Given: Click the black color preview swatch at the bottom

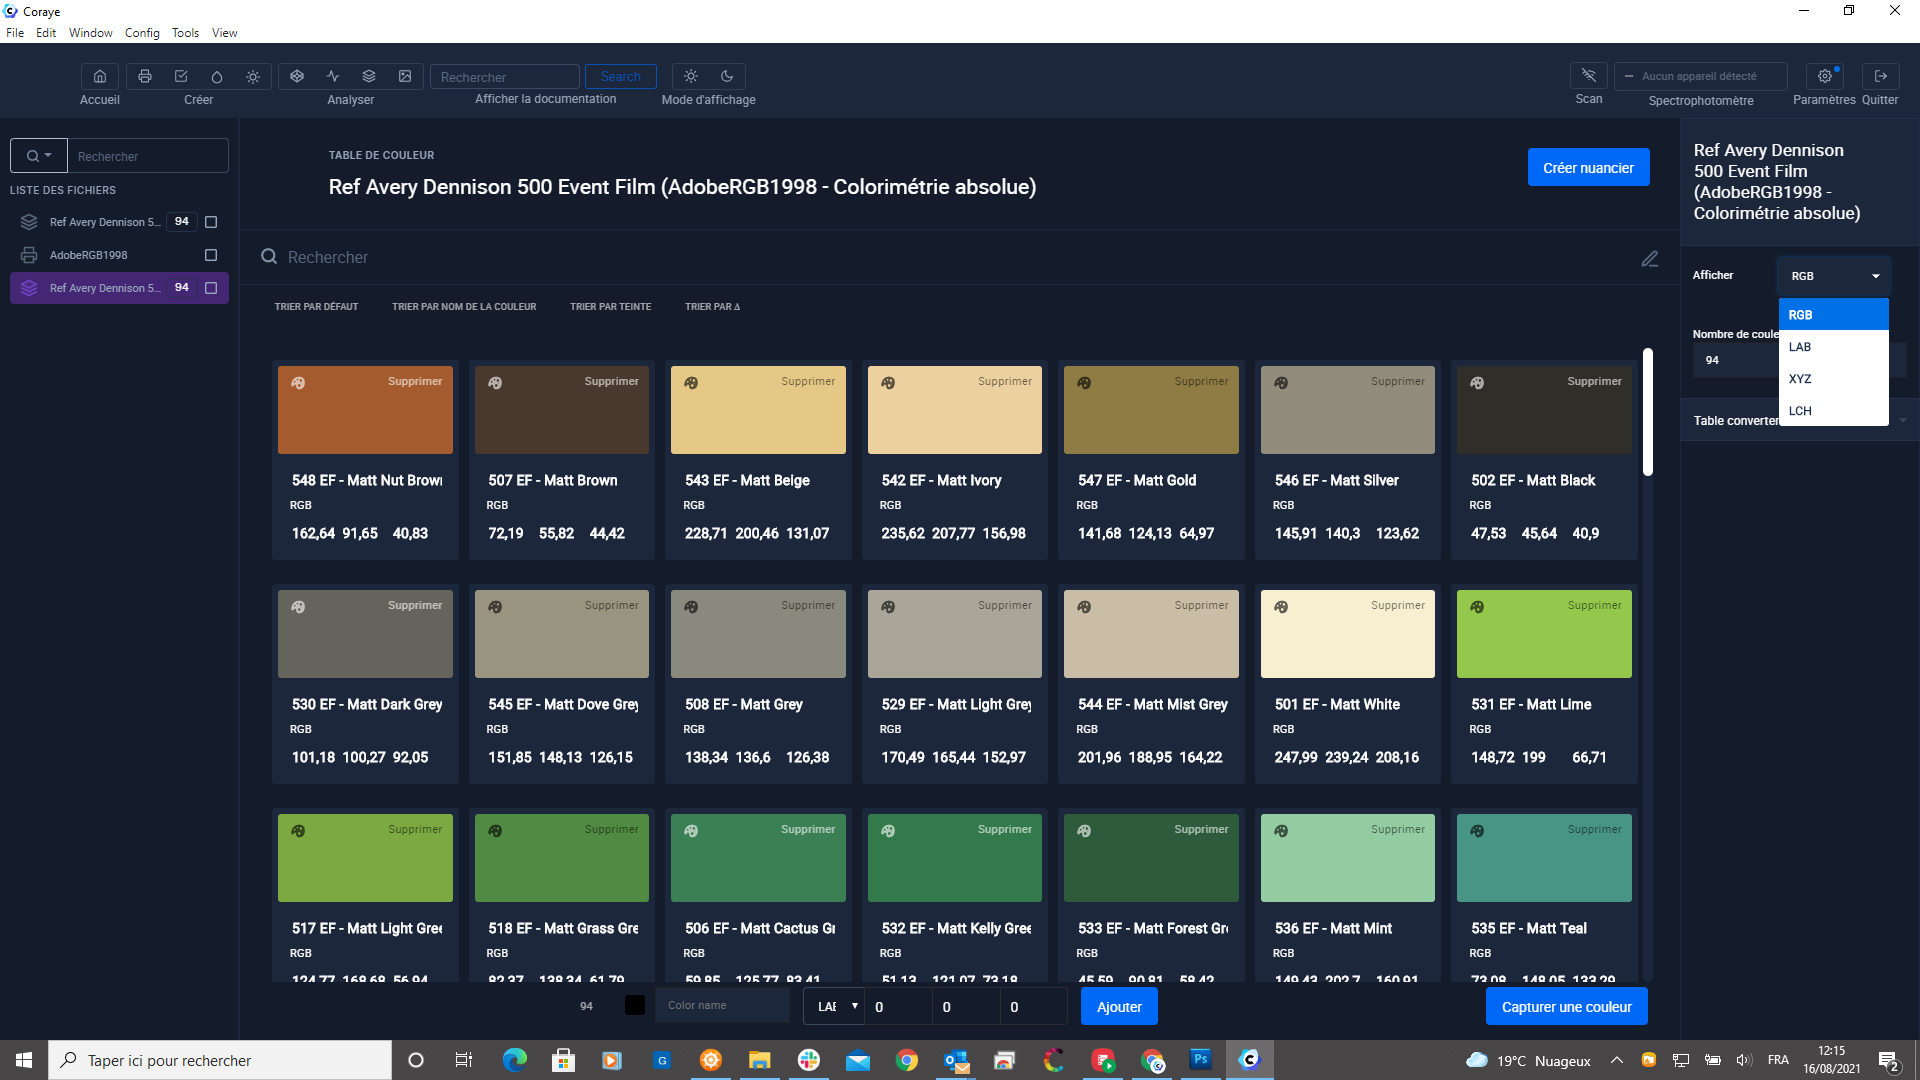Looking at the screenshot, I should click(634, 1006).
